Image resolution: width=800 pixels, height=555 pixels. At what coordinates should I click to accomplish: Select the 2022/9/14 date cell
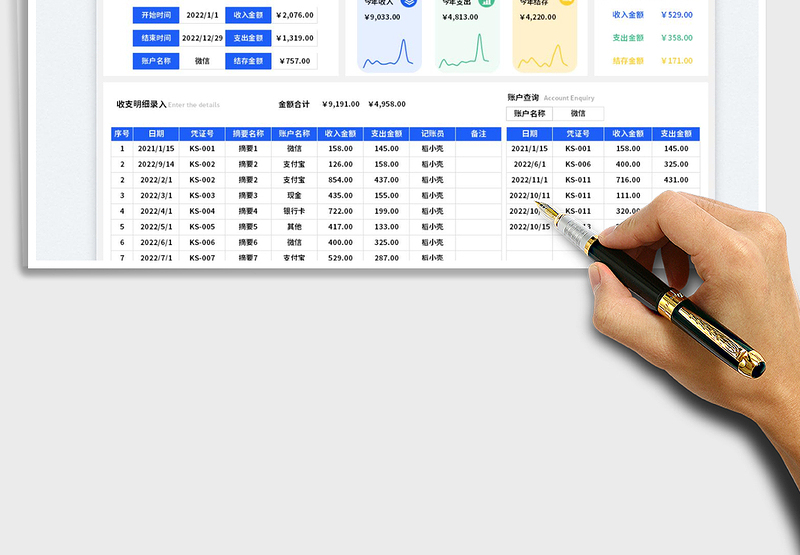coord(156,165)
